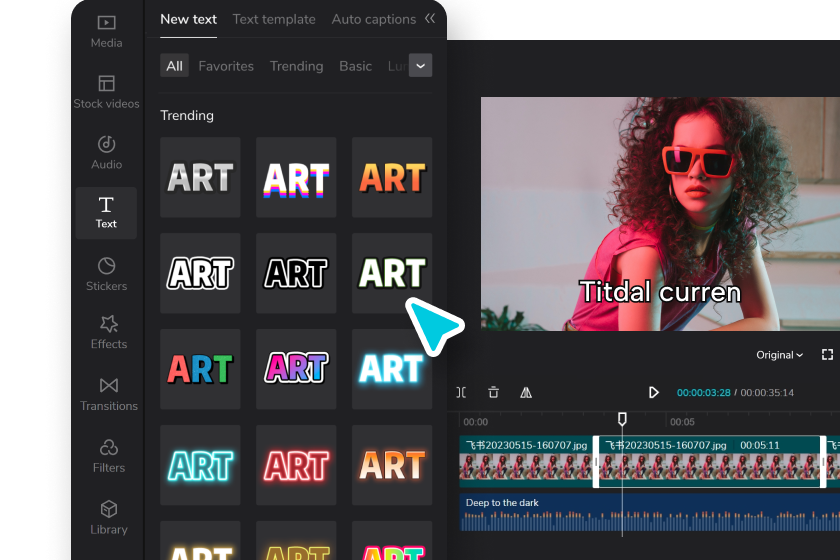Select the Deep to the dark audio track
840x560 pixels.
click(x=649, y=512)
